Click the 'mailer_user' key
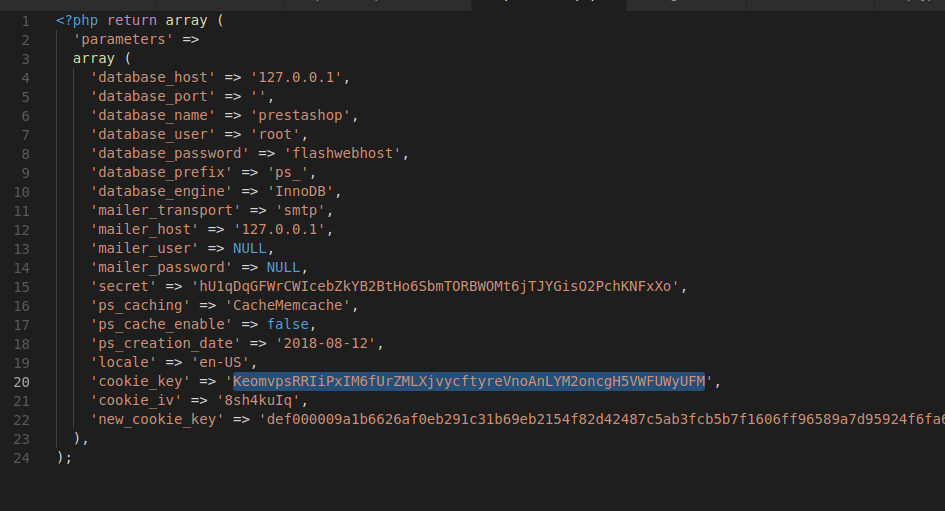 pos(145,248)
